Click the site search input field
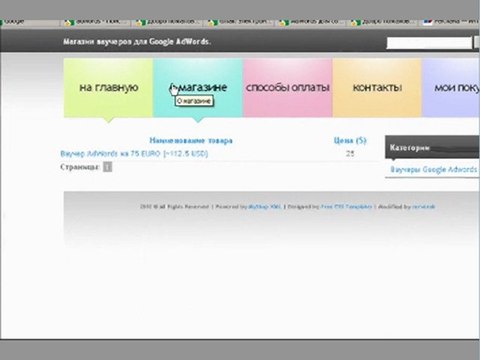Viewport: 480px width, 360px height. 429,43
